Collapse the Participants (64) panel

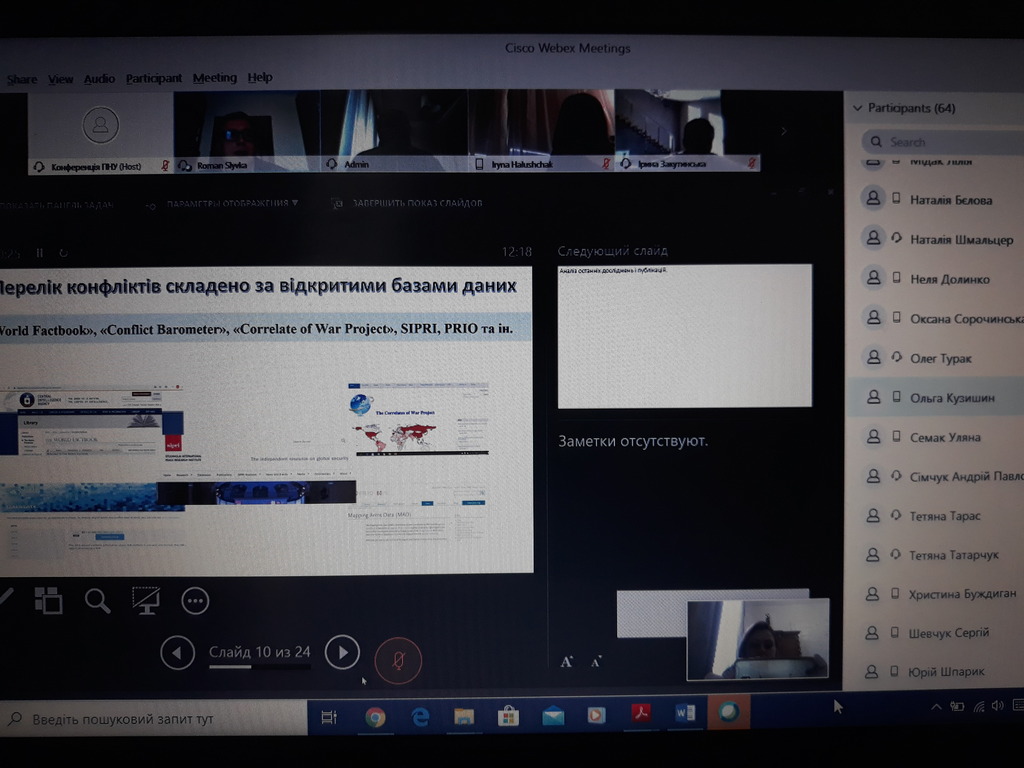[x=857, y=108]
